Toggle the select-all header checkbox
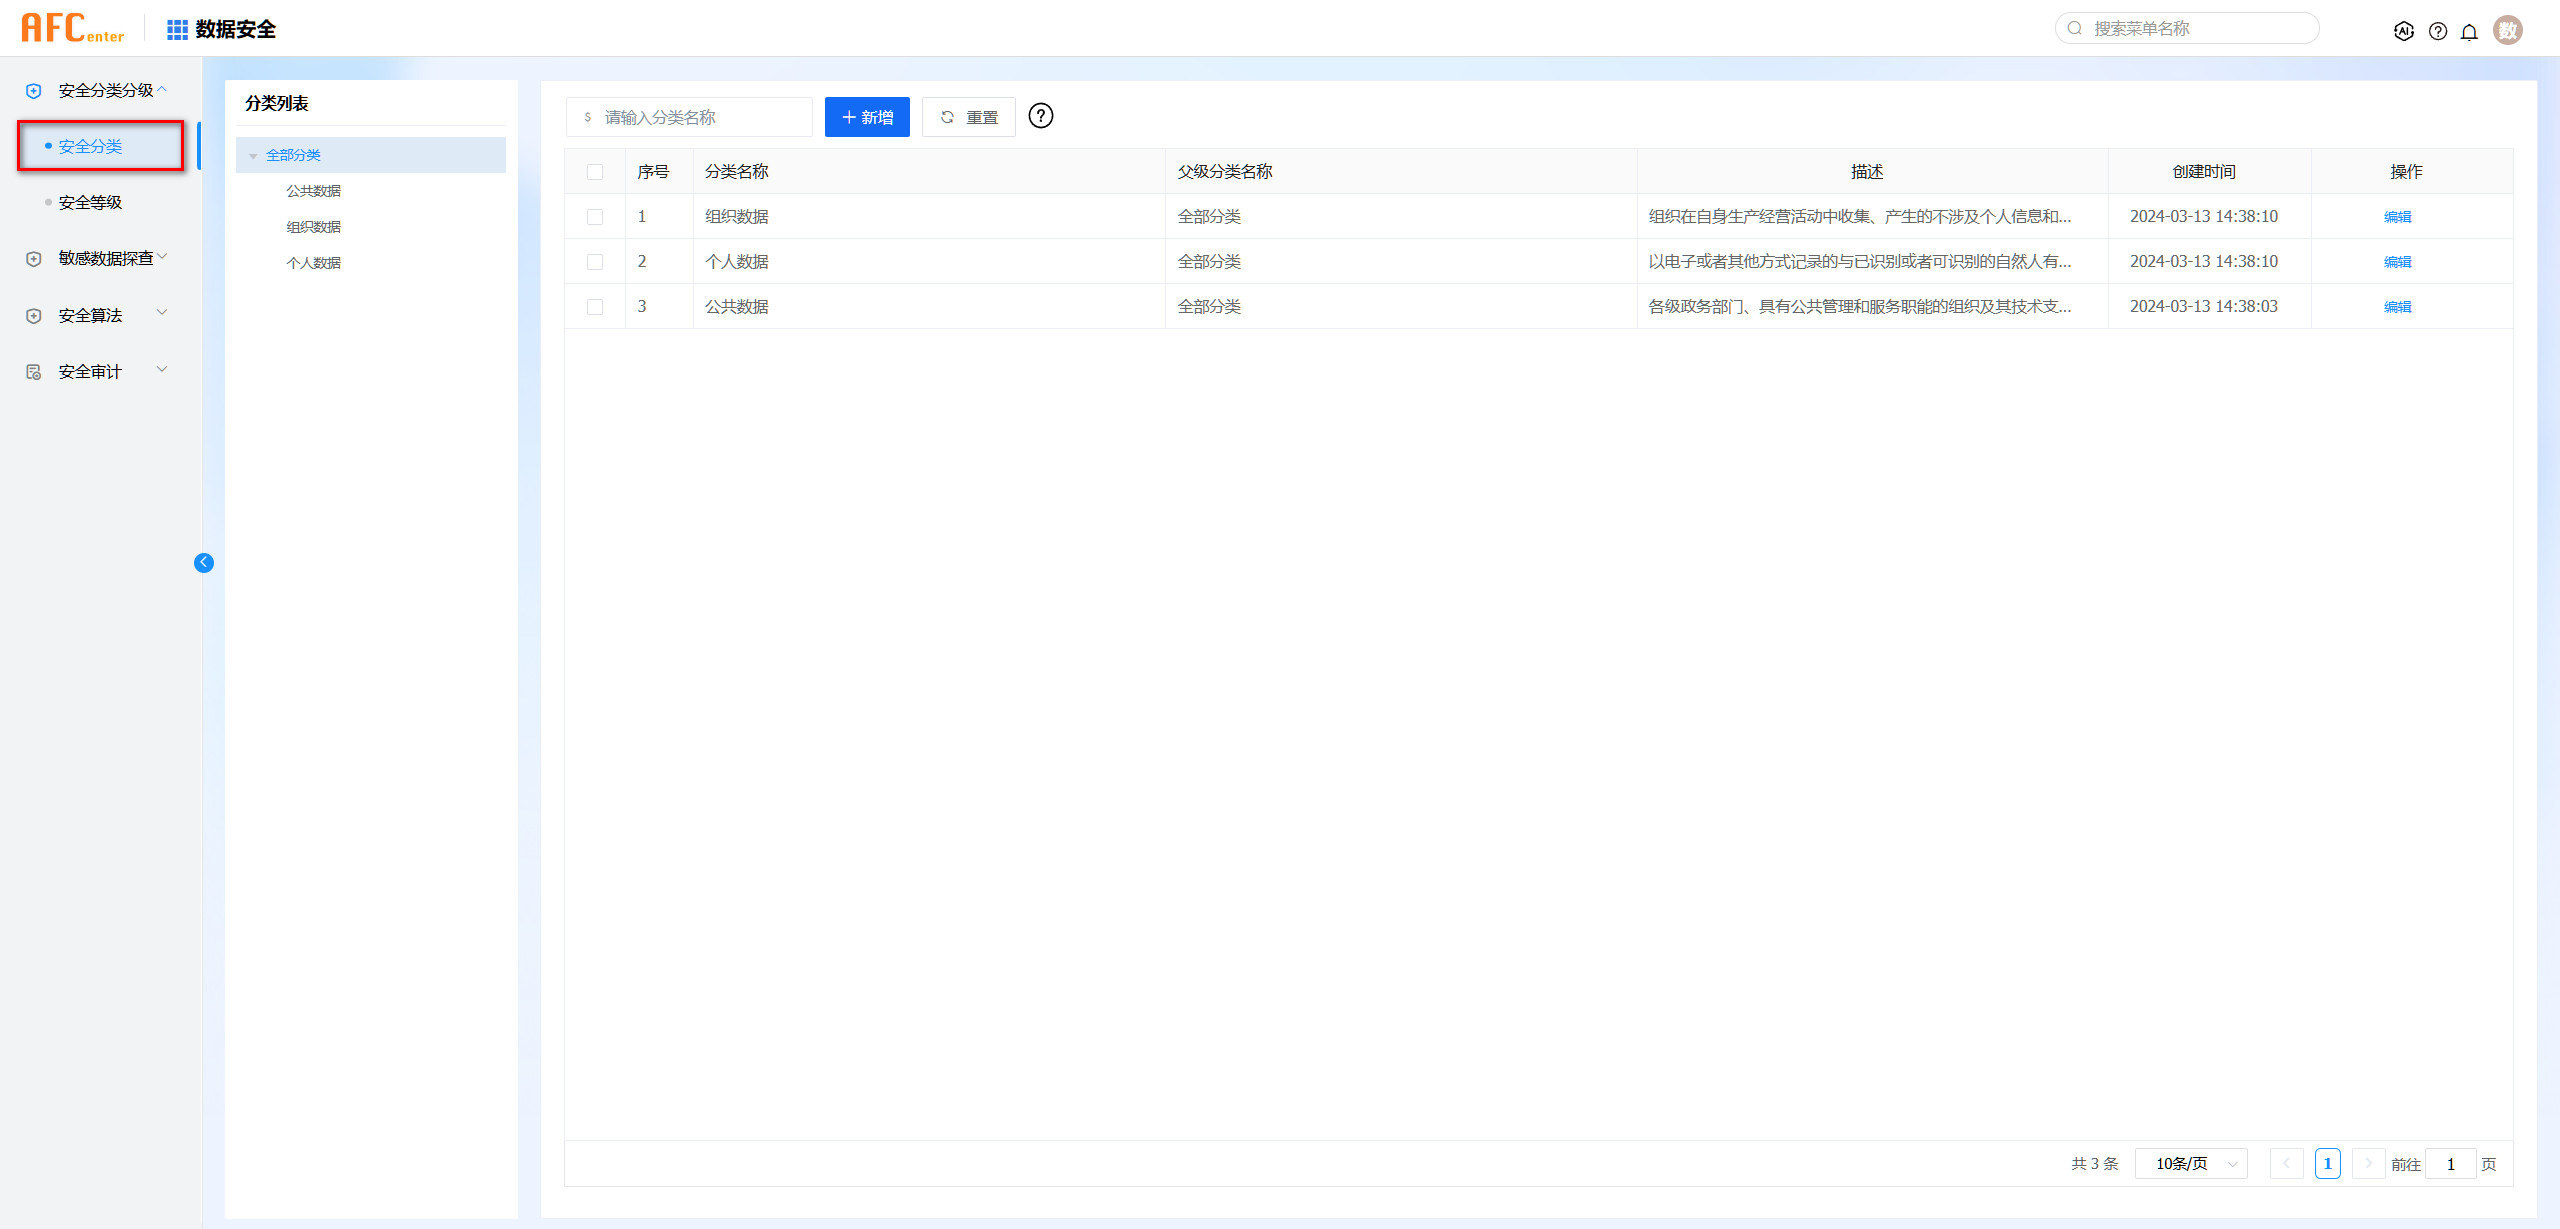The image size is (2560, 1229). [x=595, y=172]
